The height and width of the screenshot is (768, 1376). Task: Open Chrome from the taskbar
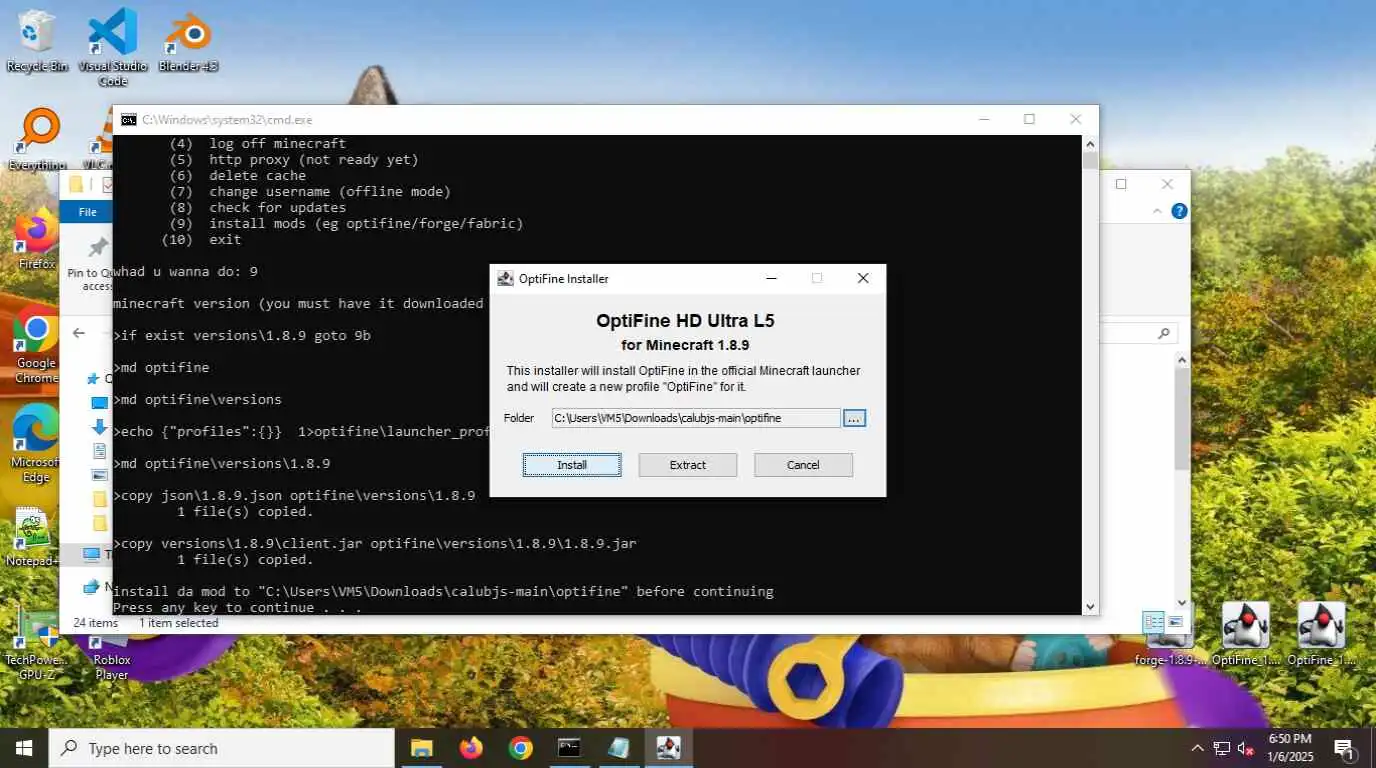520,748
